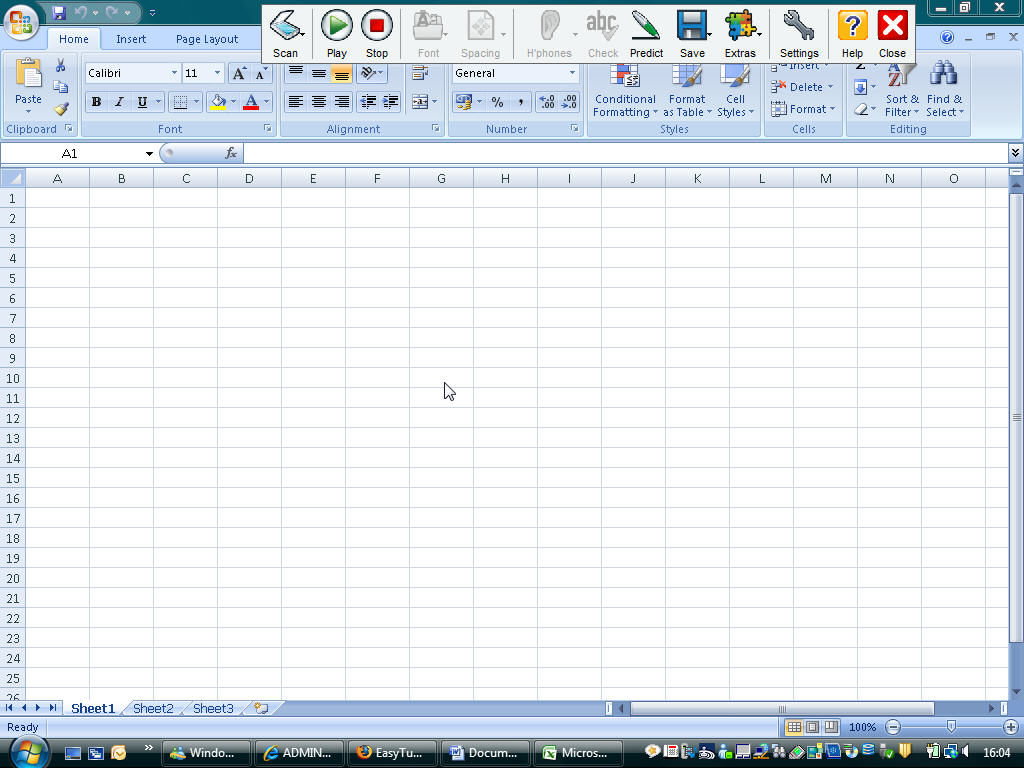Toggle Bold formatting

96,102
